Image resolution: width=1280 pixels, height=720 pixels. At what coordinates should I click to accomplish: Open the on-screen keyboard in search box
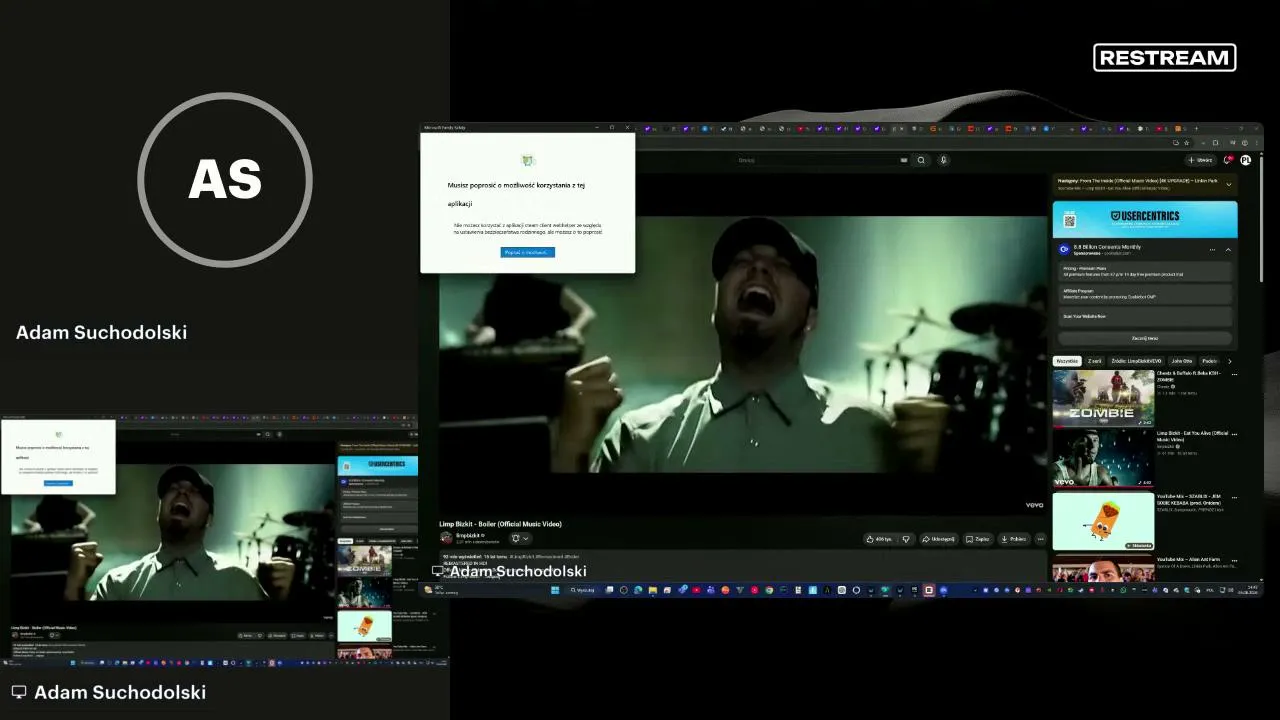point(904,160)
